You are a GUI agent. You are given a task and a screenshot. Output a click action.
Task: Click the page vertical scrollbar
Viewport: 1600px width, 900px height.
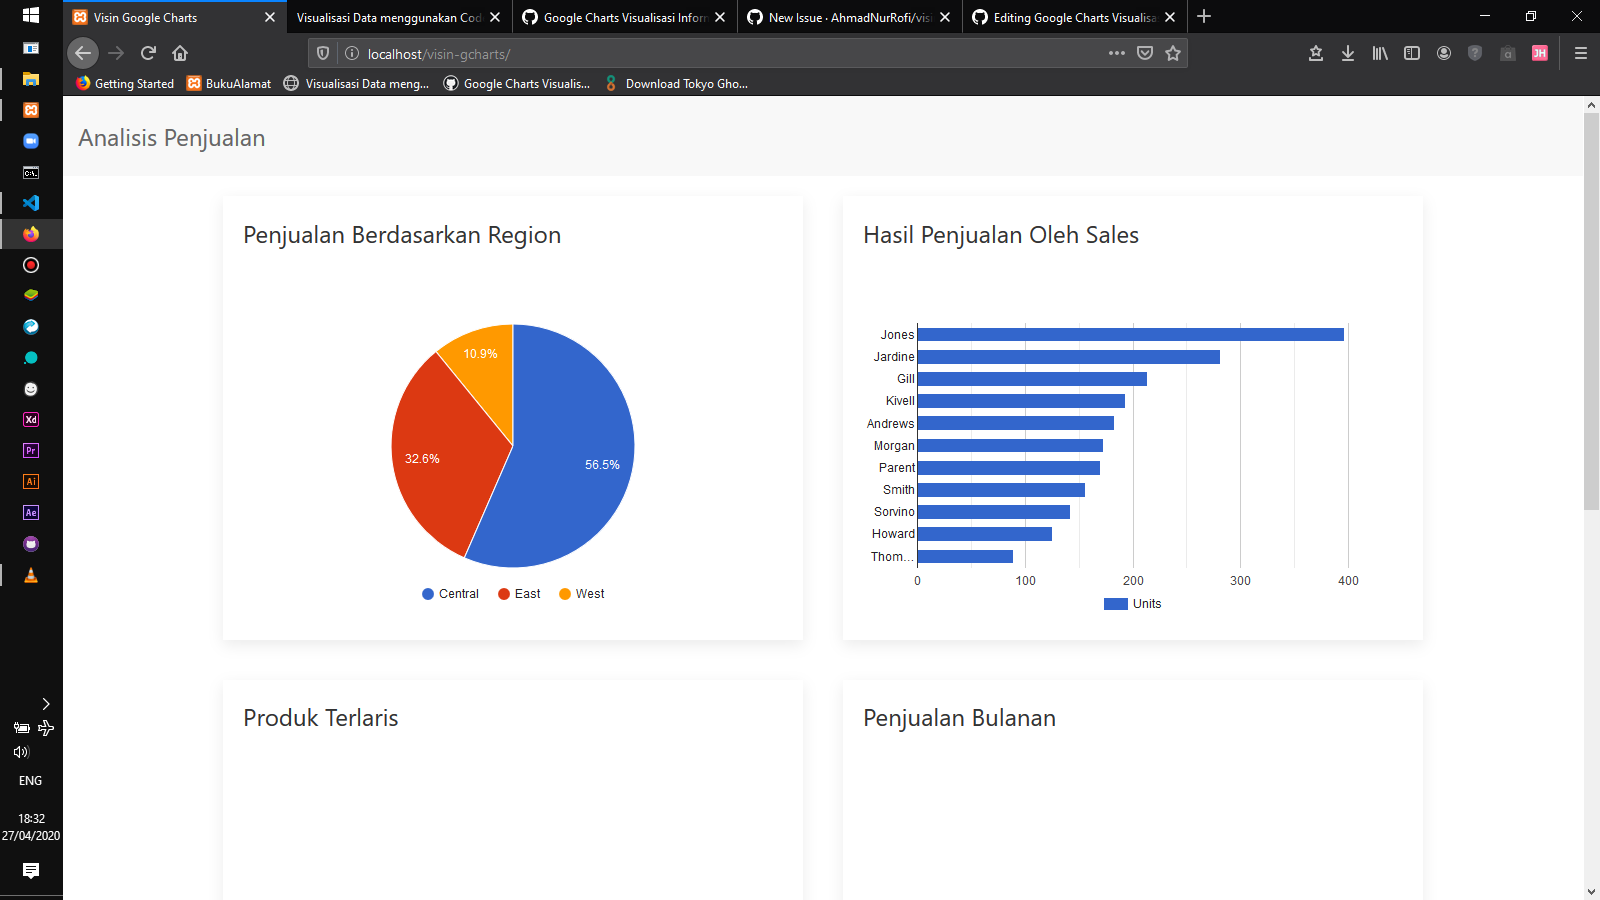point(1591,311)
